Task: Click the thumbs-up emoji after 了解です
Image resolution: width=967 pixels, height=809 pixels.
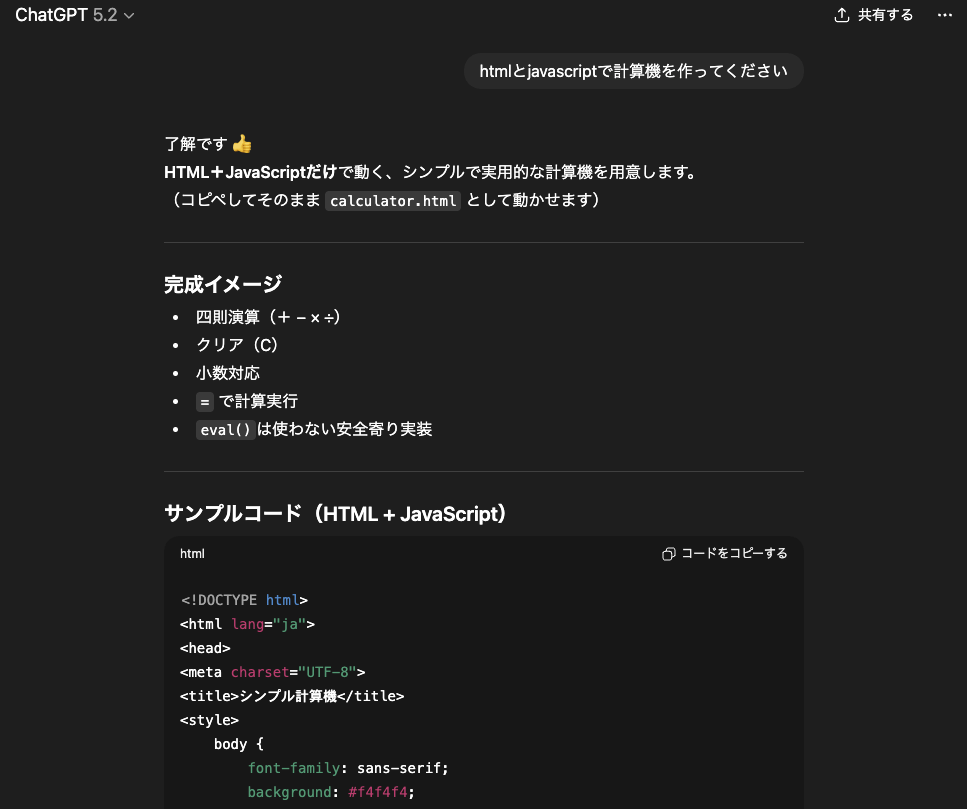Action: click(x=242, y=144)
